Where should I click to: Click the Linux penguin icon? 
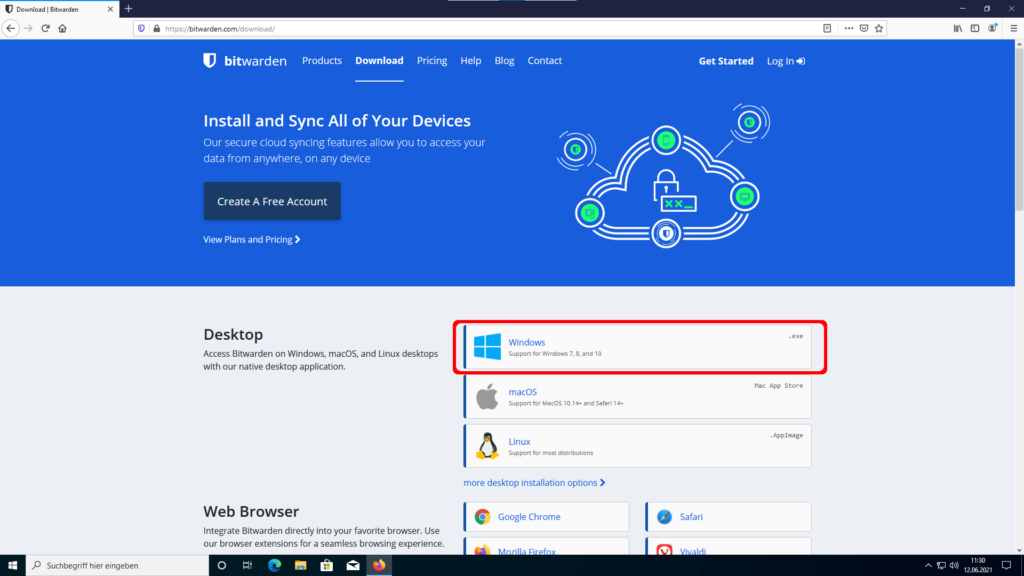pos(487,446)
